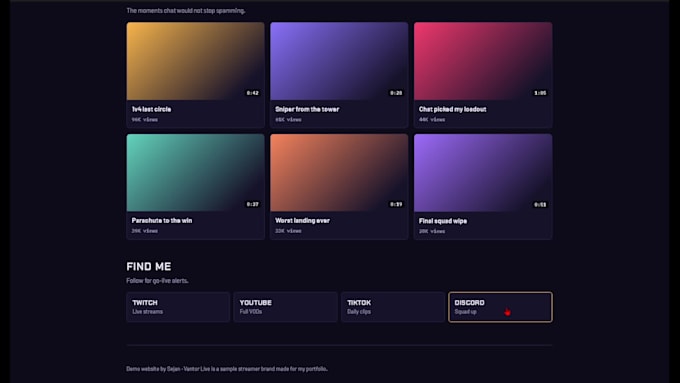Click the 1:05 duration badge
Viewport: 680px width, 383px height.
coord(540,93)
